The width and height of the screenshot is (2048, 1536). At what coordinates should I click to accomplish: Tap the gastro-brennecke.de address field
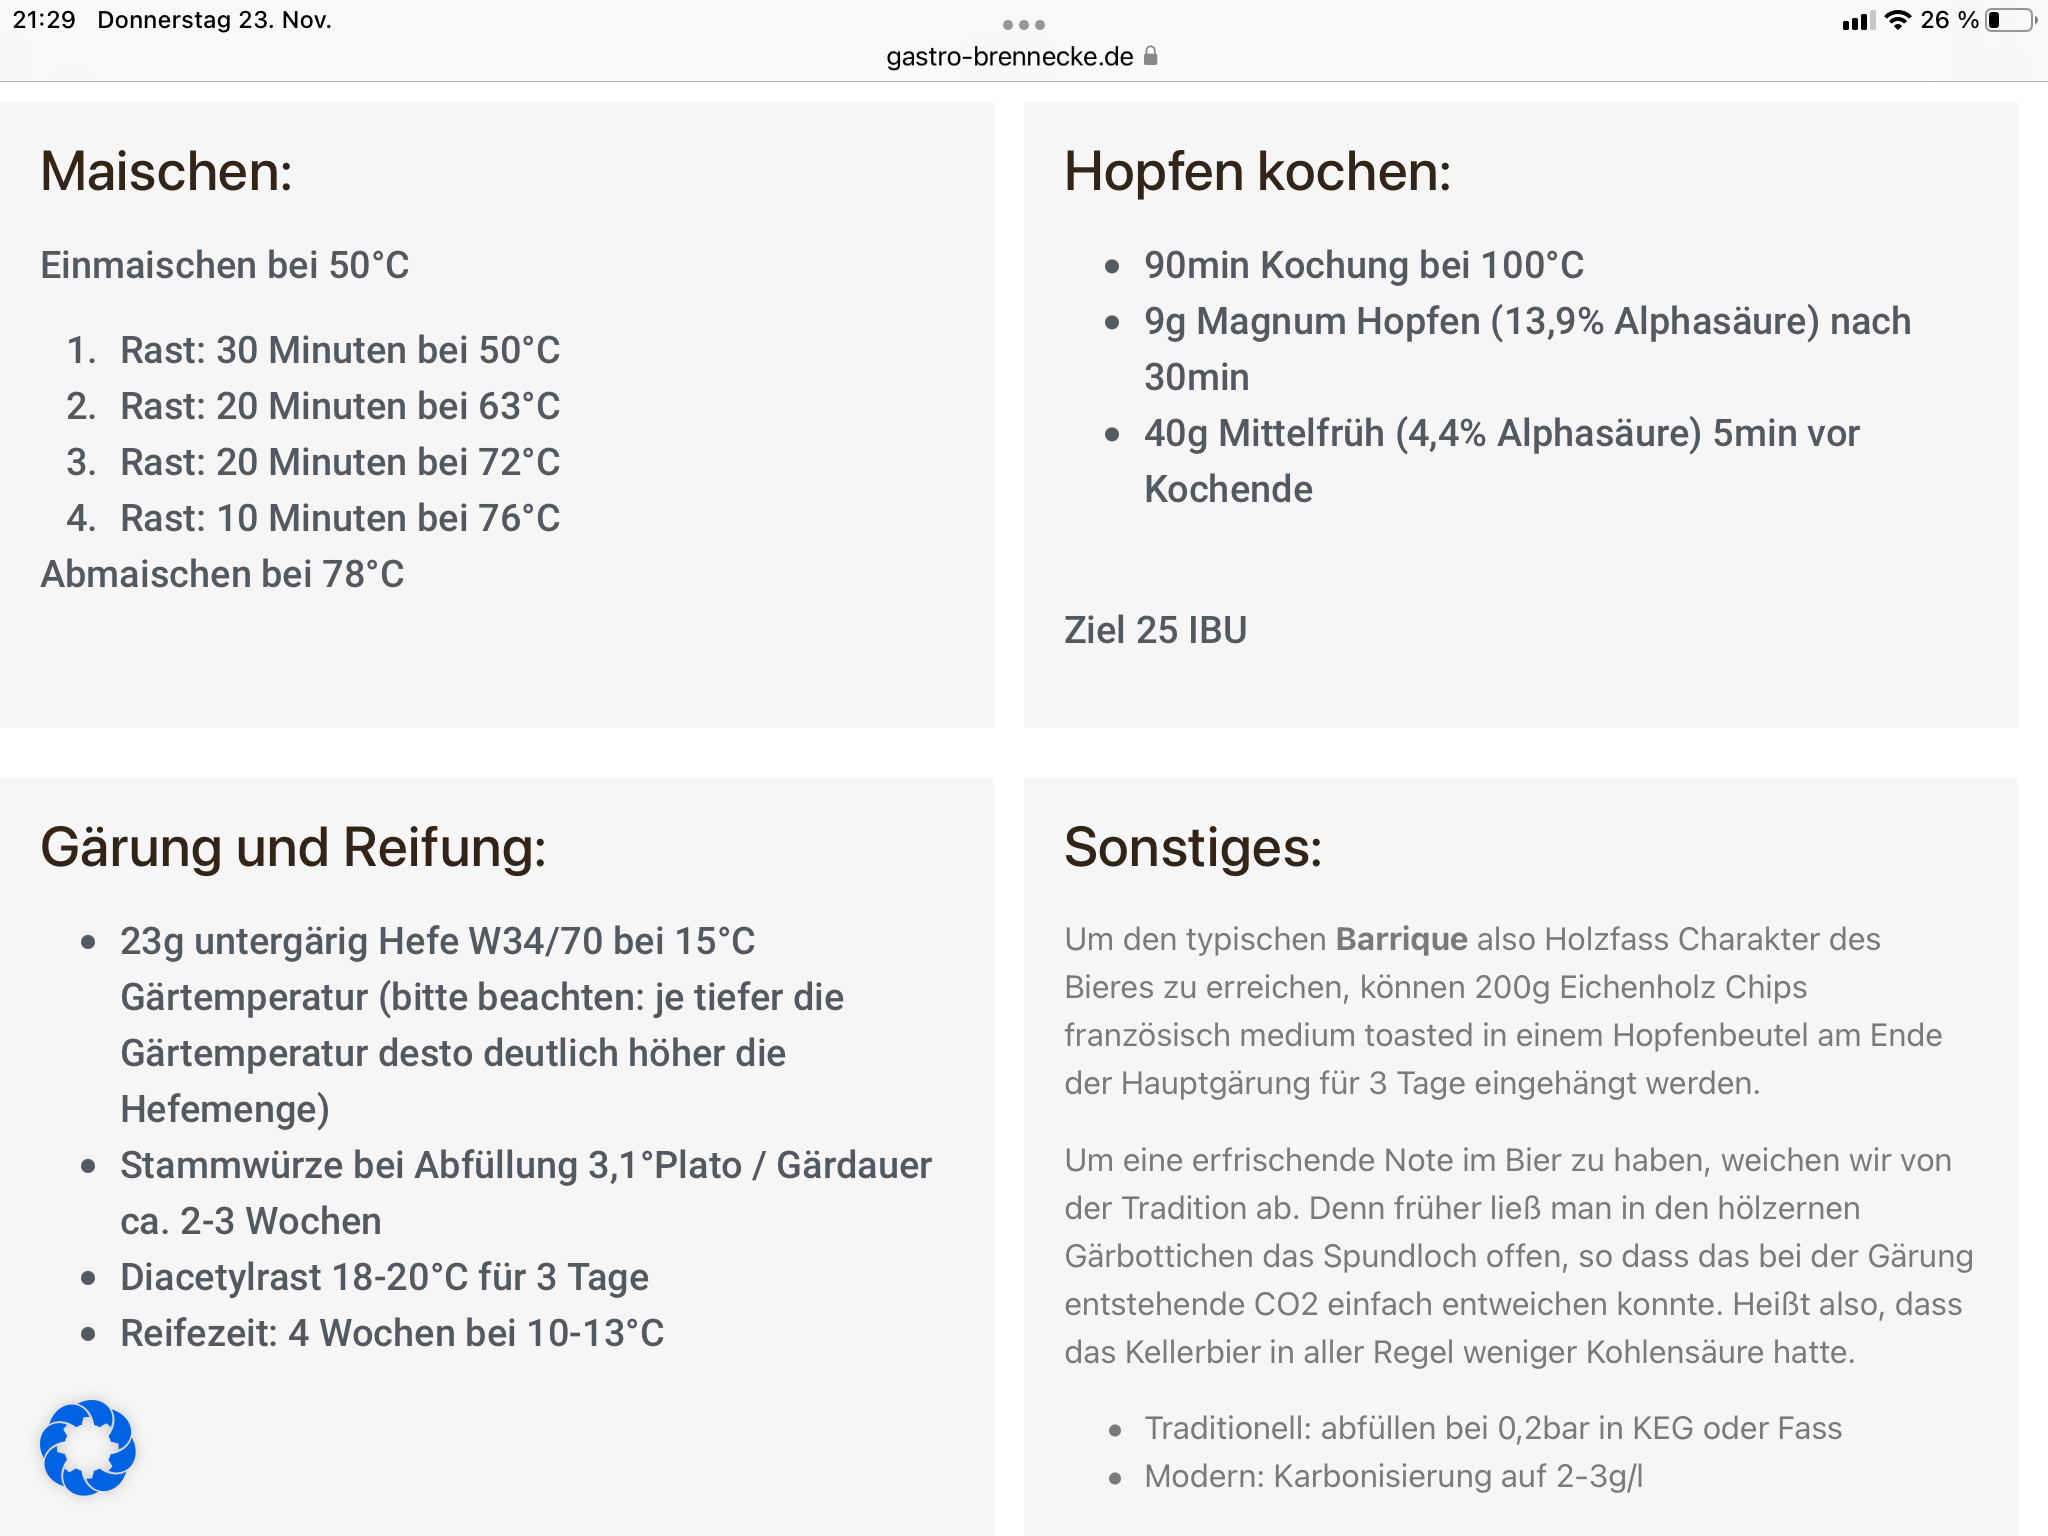(x=1010, y=56)
